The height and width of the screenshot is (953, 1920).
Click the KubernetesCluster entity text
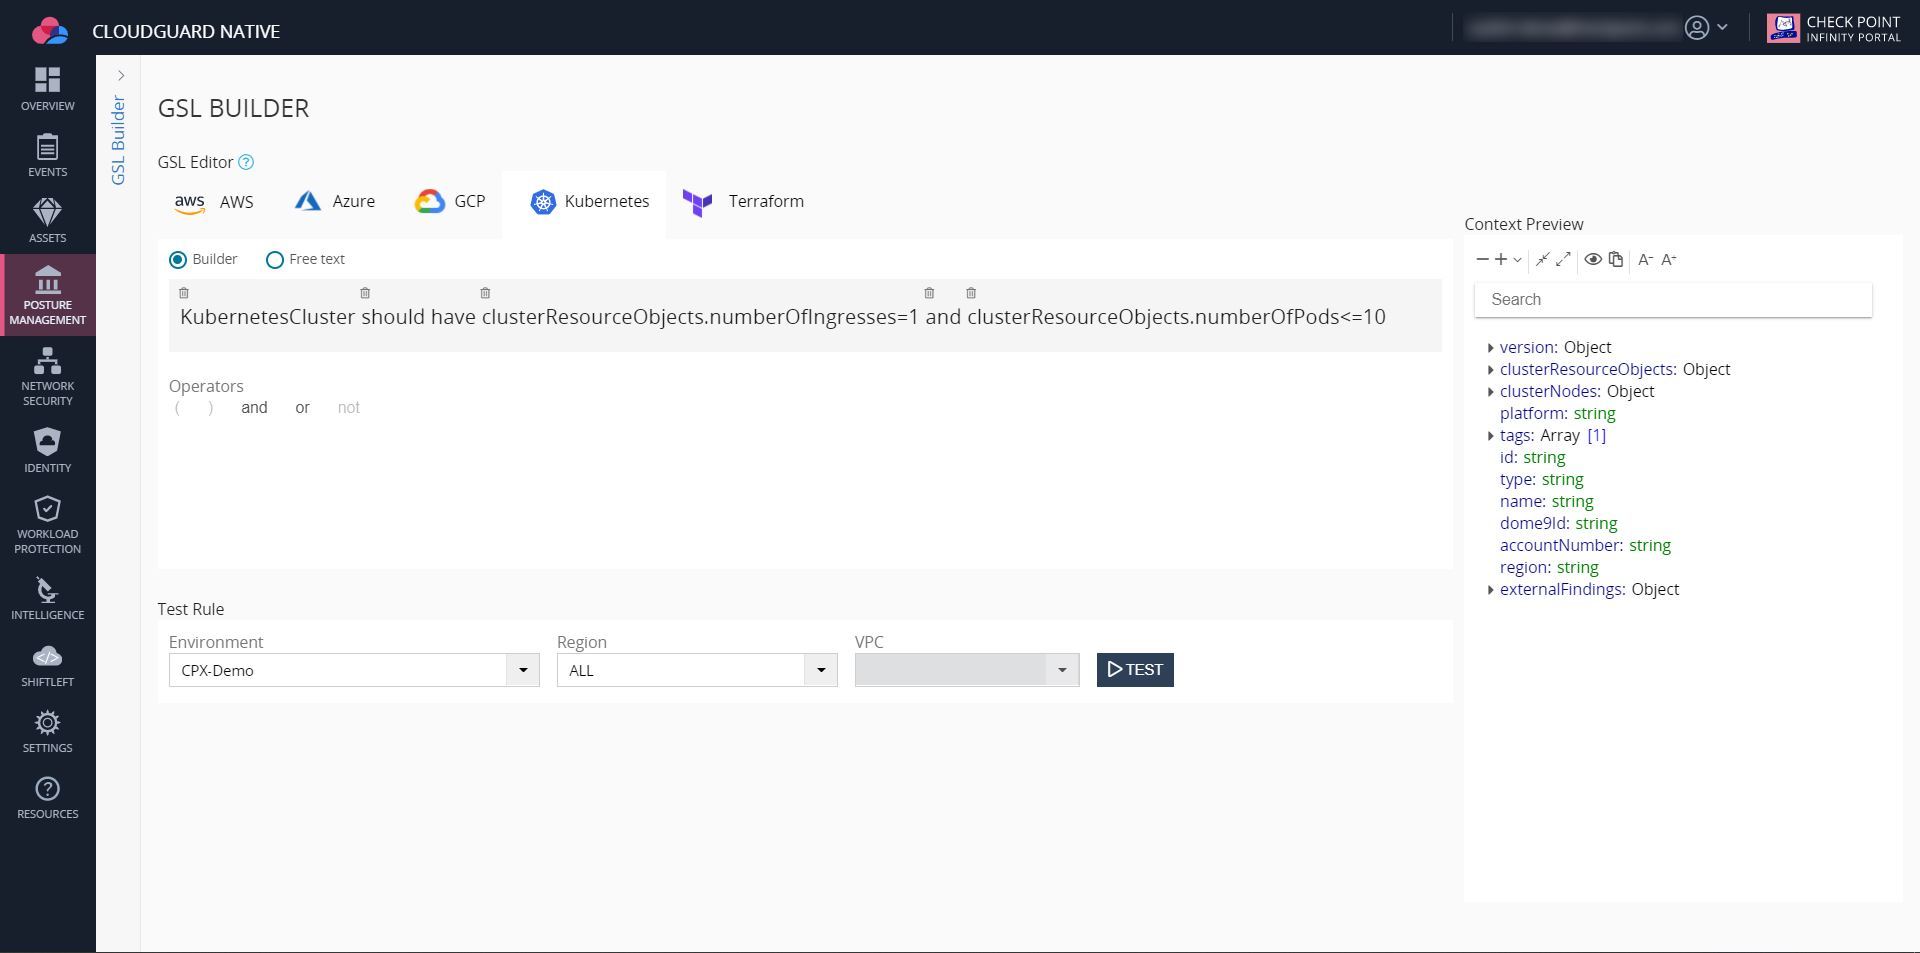(267, 317)
